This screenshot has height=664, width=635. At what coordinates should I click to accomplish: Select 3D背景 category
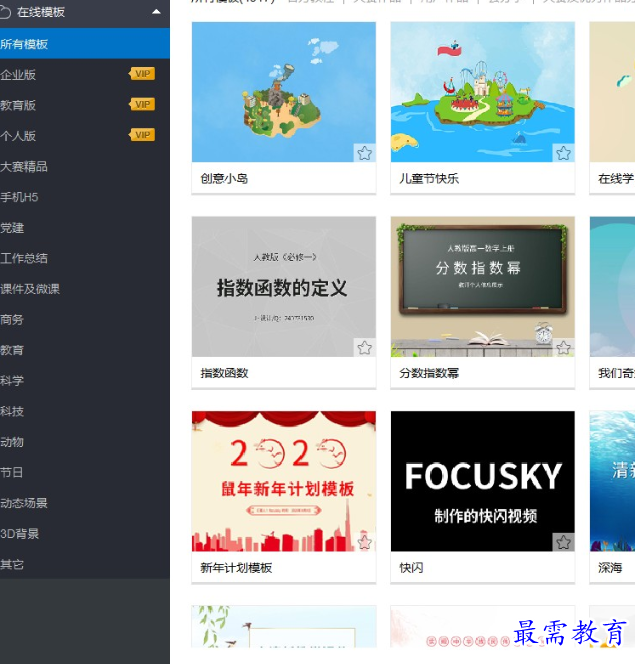pos(20,534)
